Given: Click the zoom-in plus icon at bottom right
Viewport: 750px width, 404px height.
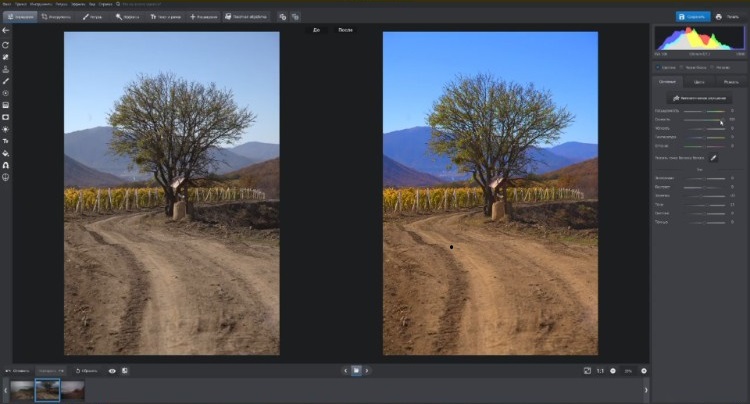Looking at the screenshot, I should [644, 370].
